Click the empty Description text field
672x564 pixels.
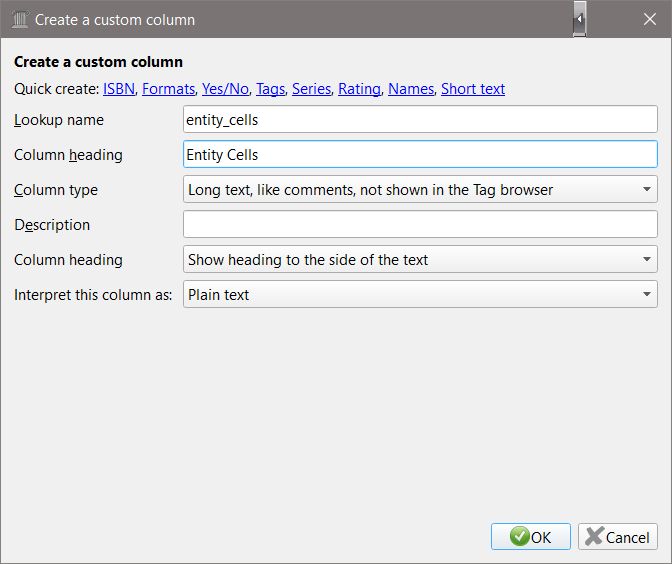pyautogui.click(x=420, y=225)
